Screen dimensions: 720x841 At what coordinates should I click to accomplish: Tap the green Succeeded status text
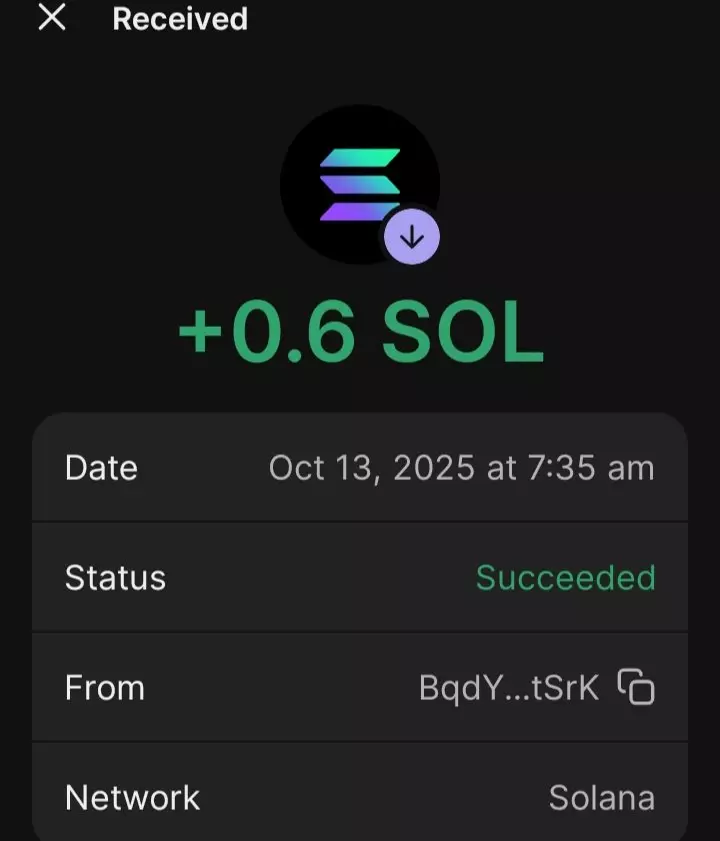(x=565, y=578)
